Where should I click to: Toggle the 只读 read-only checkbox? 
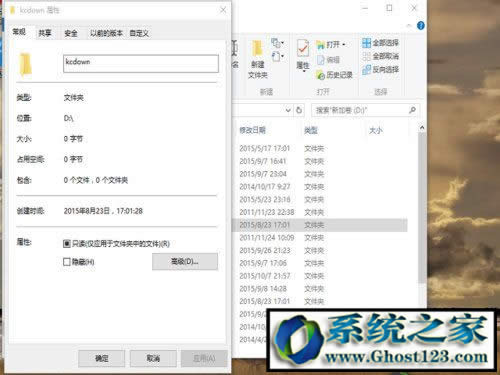coord(67,244)
